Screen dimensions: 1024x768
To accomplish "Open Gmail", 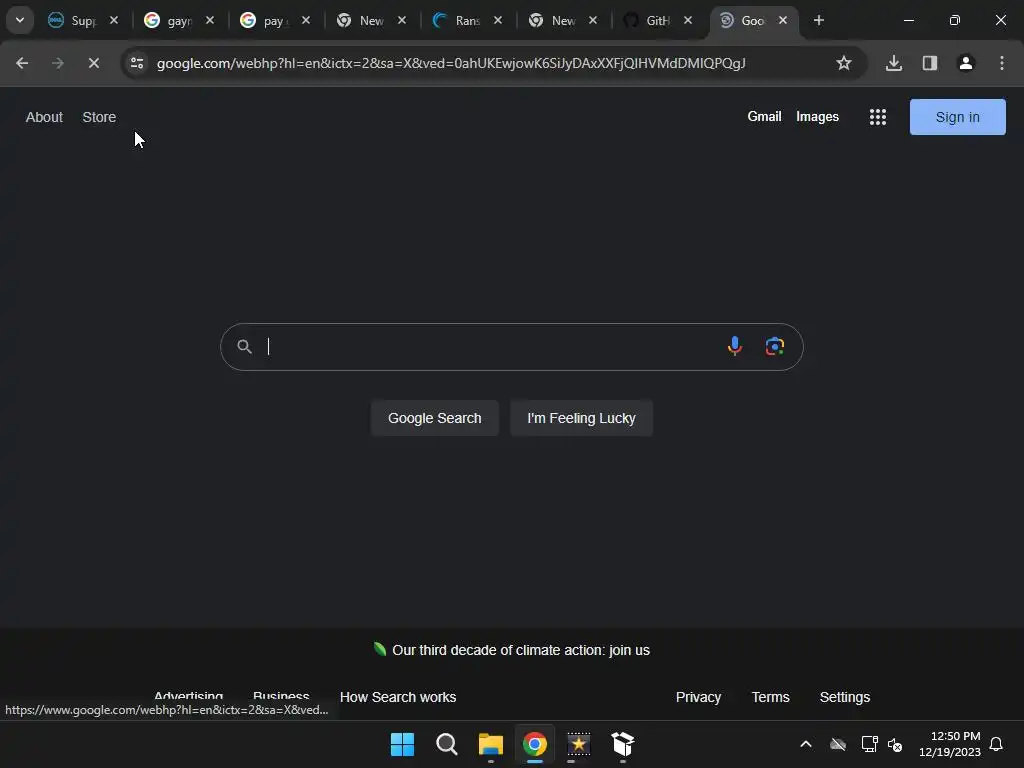I will [764, 116].
